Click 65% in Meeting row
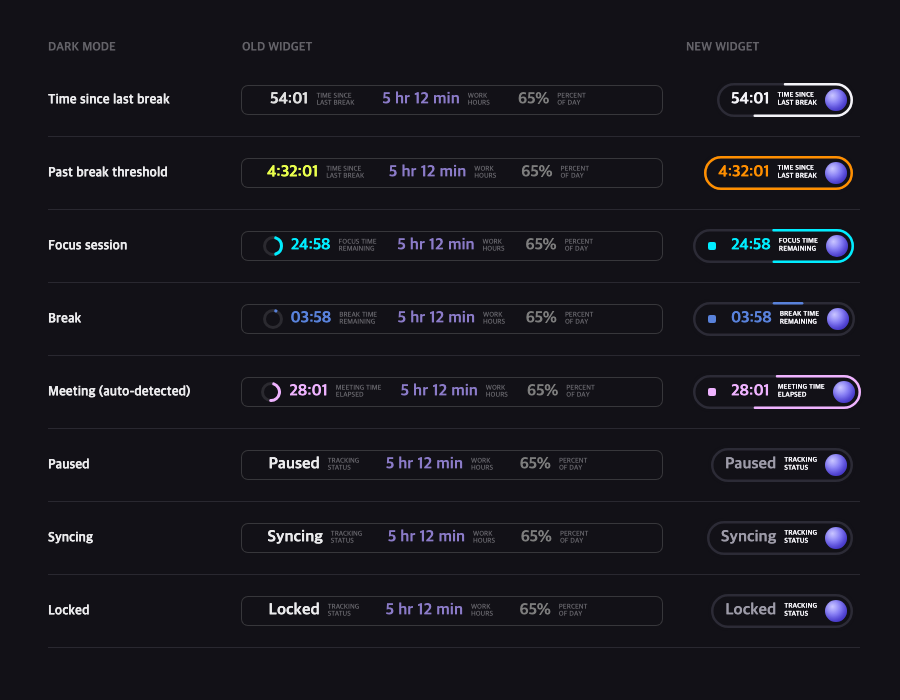The image size is (900, 700). tap(542, 390)
